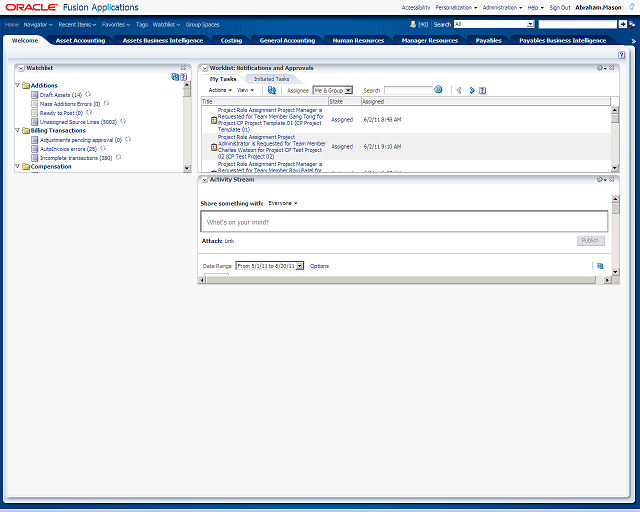This screenshot has height=512, width=640.
Task: Switch to the Initiated Tasks tab
Action: click(271, 78)
